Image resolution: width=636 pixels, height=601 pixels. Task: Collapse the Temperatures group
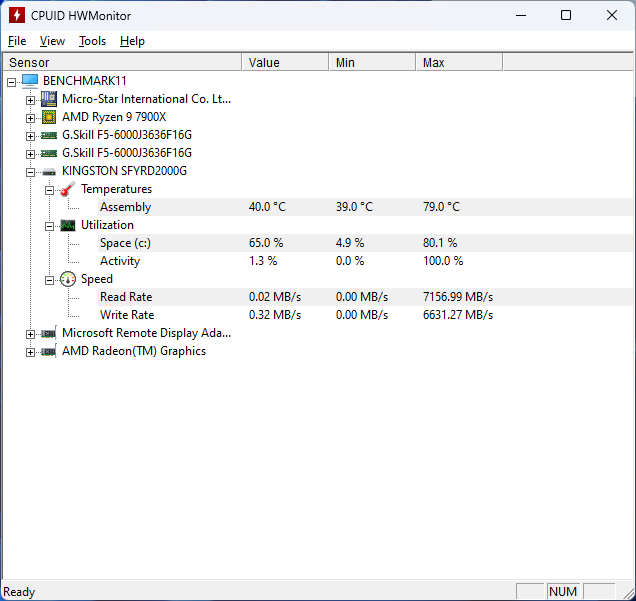coord(49,190)
